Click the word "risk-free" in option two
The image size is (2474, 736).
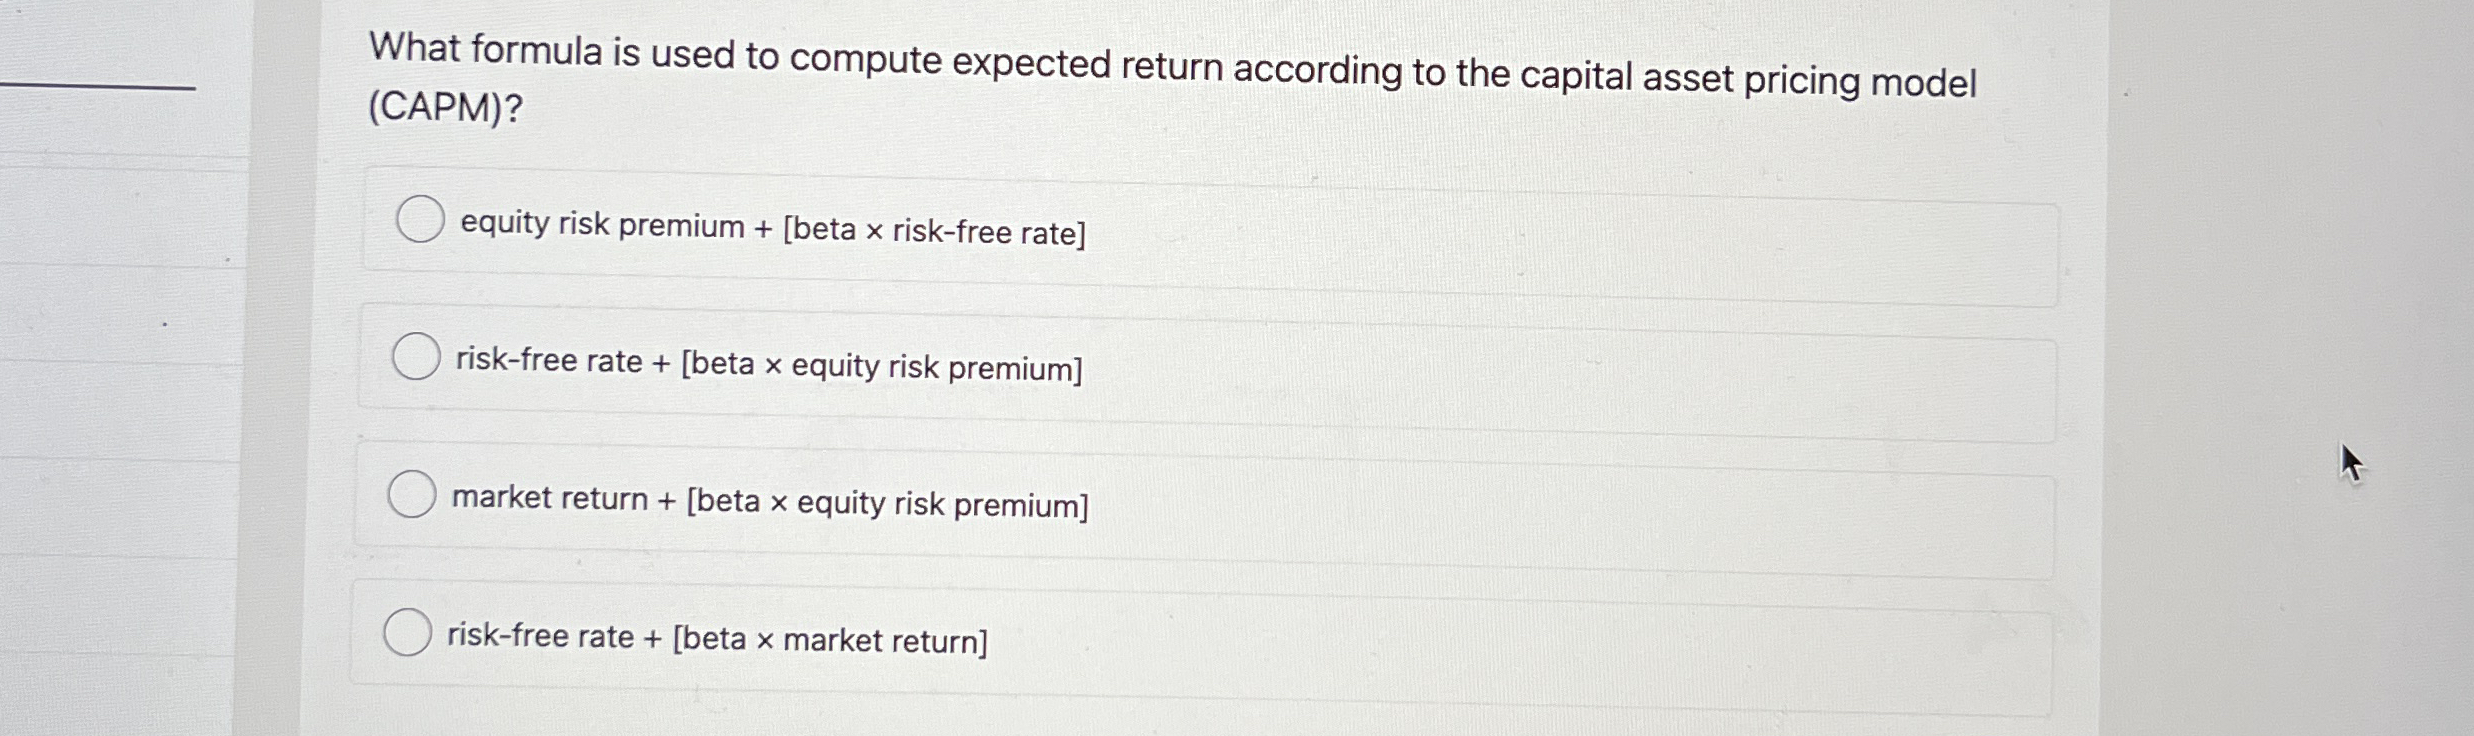[x=517, y=363]
